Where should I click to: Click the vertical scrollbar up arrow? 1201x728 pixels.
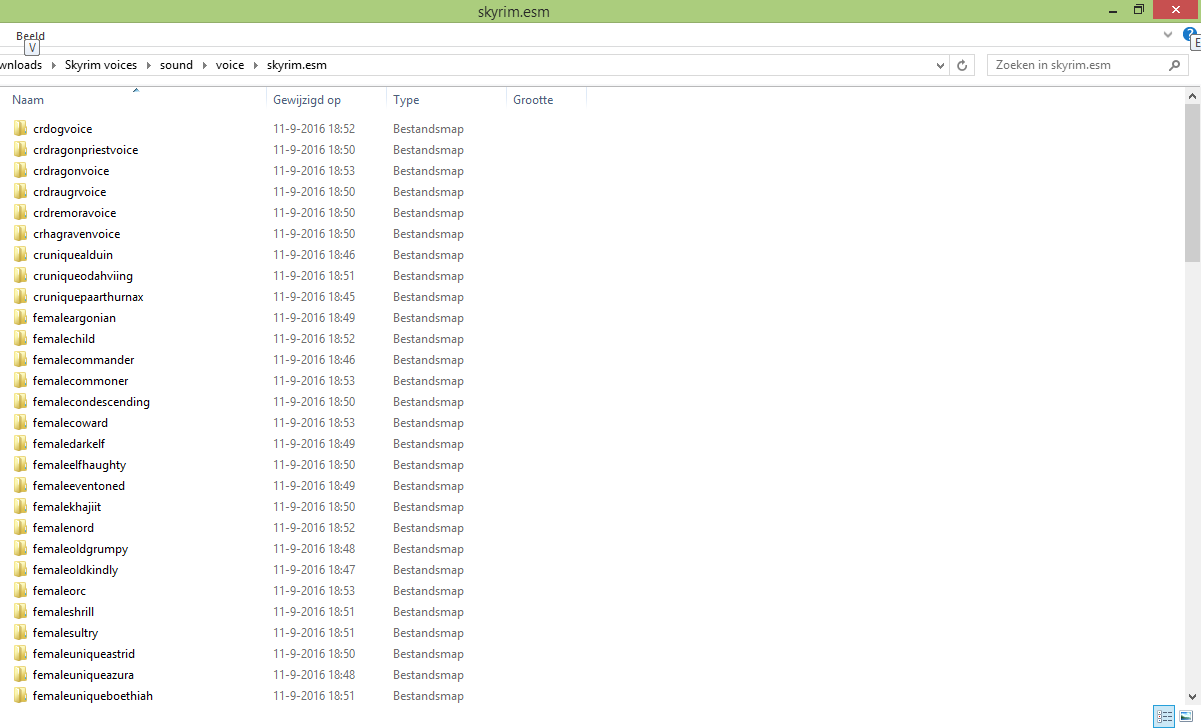coord(1192,96)
